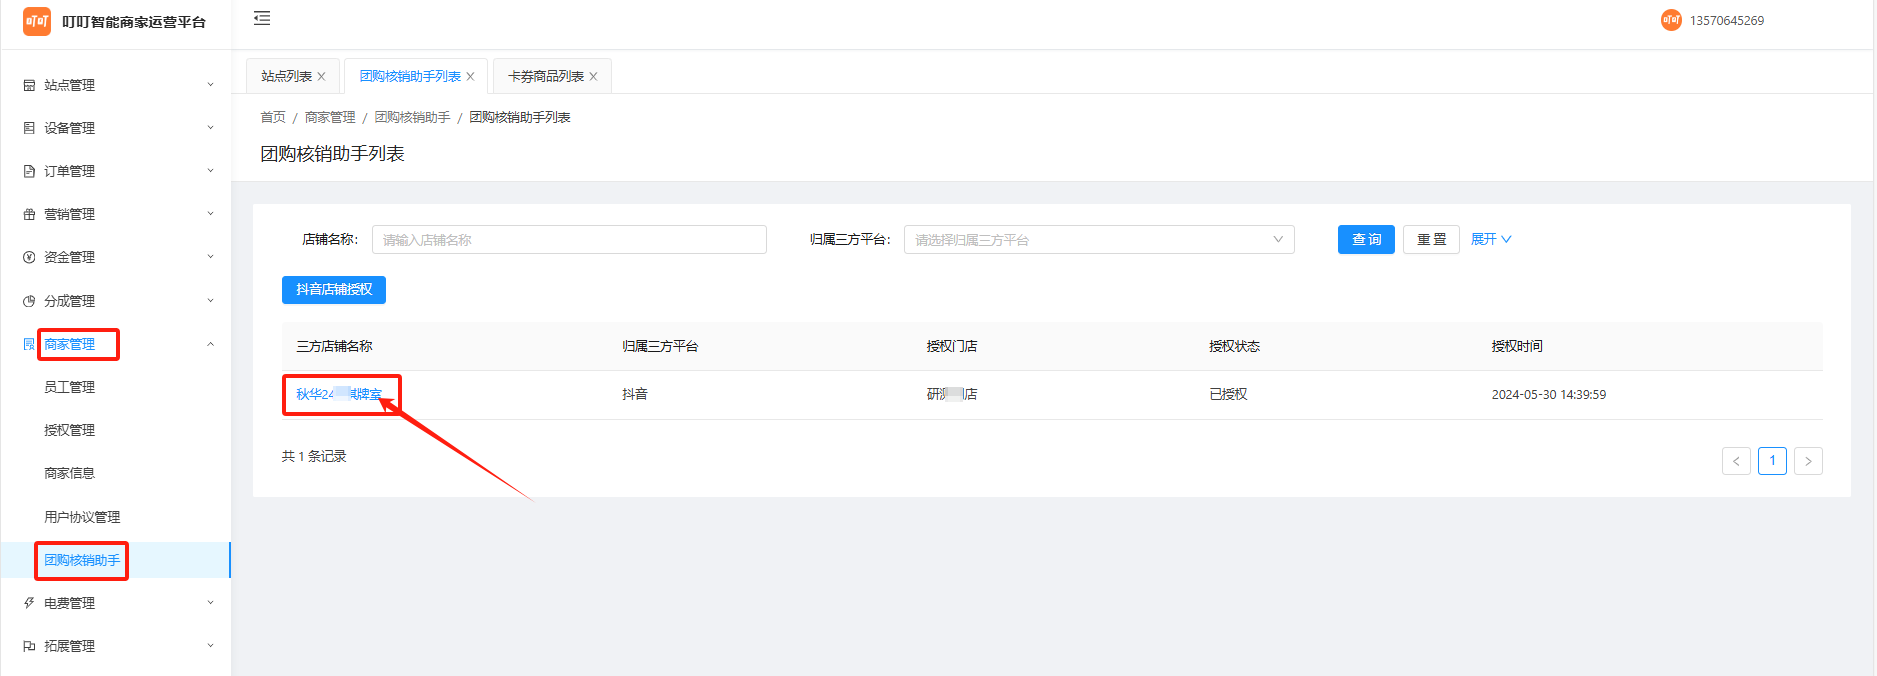Close the 卡券商品列表 tab with its X
This screenshot has width=1877, height=676.
[593, 77]
